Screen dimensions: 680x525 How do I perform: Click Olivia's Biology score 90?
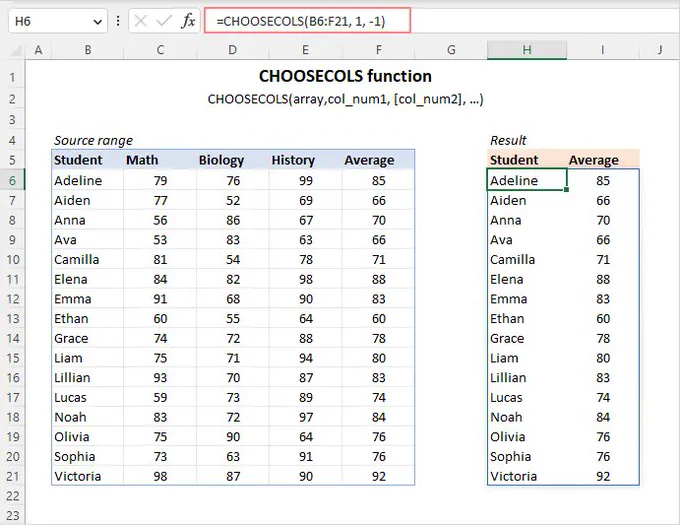pyautogui.click(x=232, y=437)
